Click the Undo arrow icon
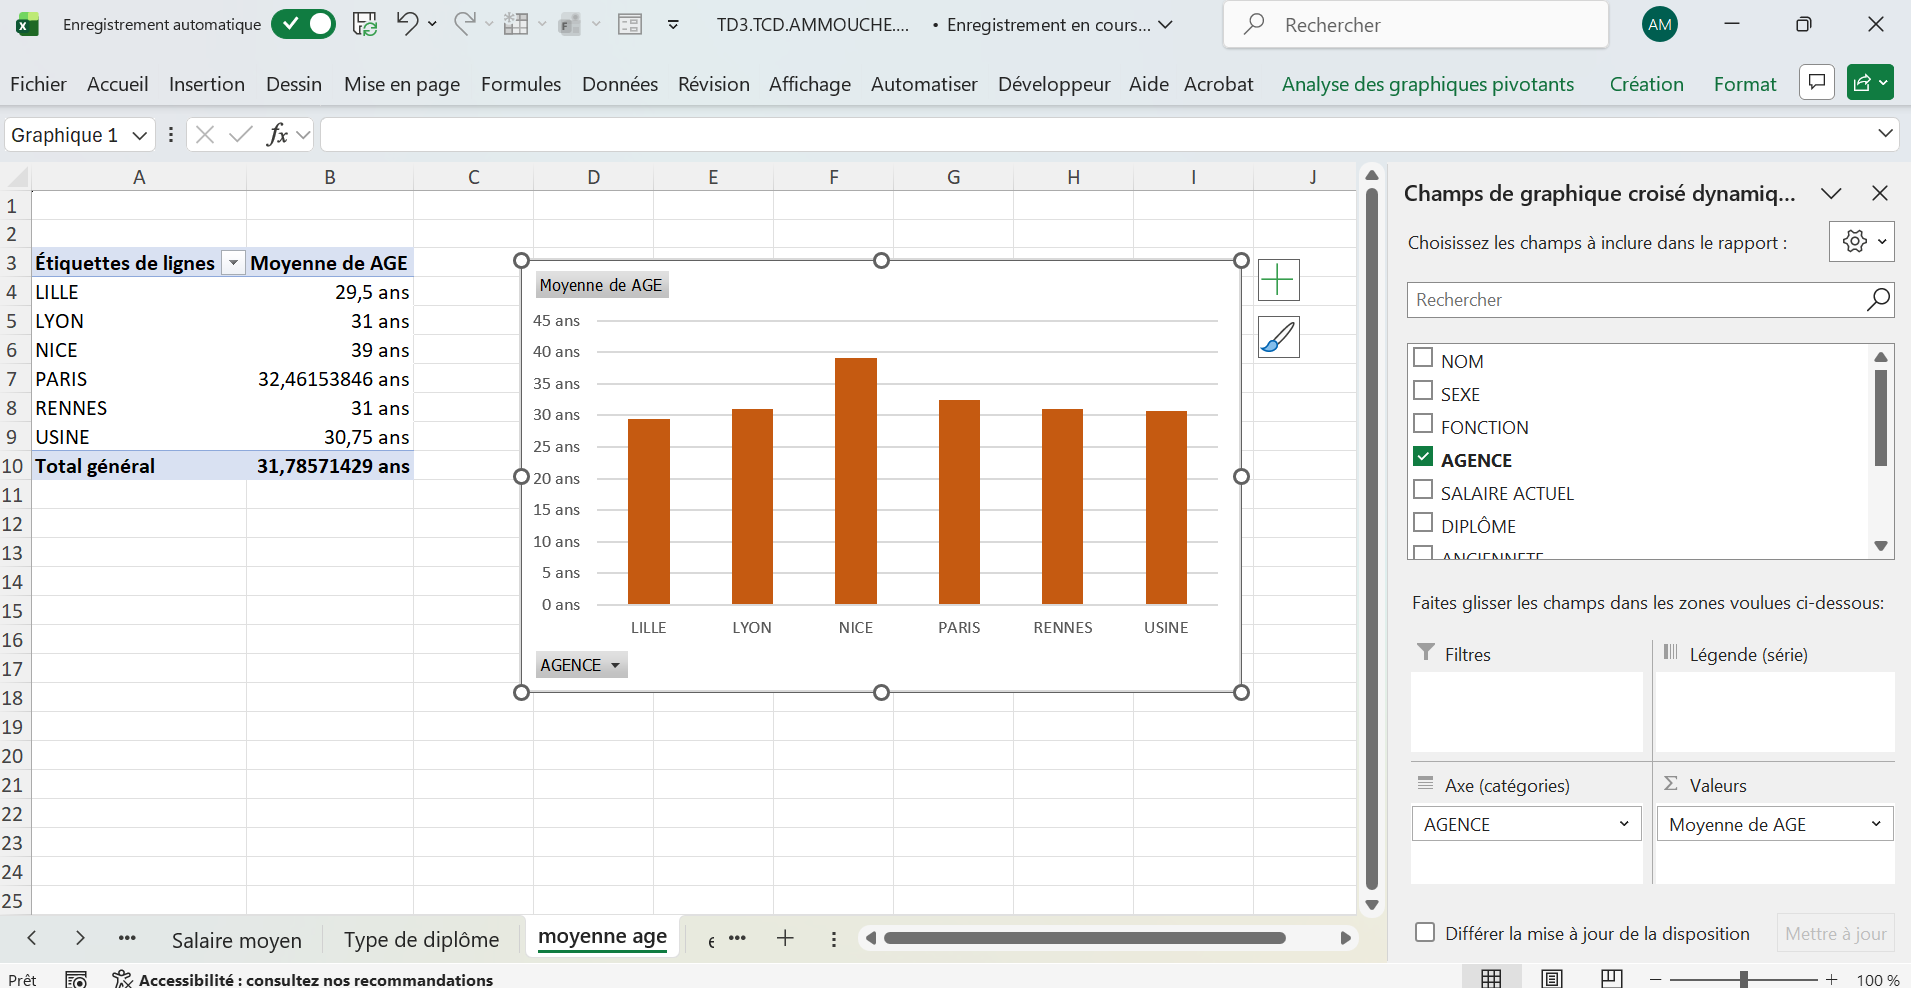This screenshot has height=988, width=1911. point(406,24)
